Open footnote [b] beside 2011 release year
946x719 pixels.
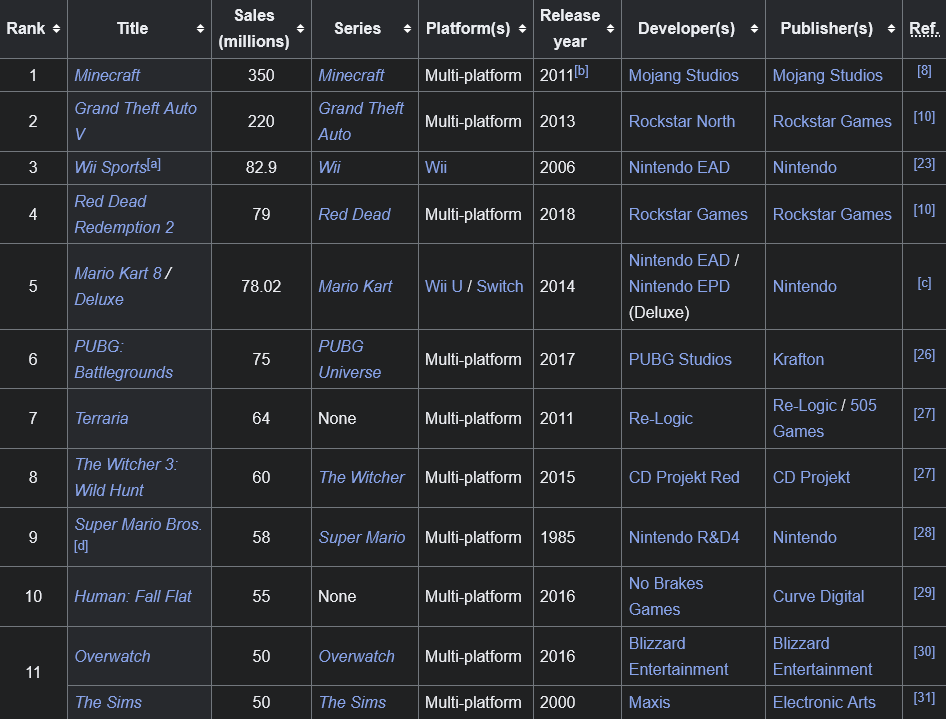(x=581, y=71)
